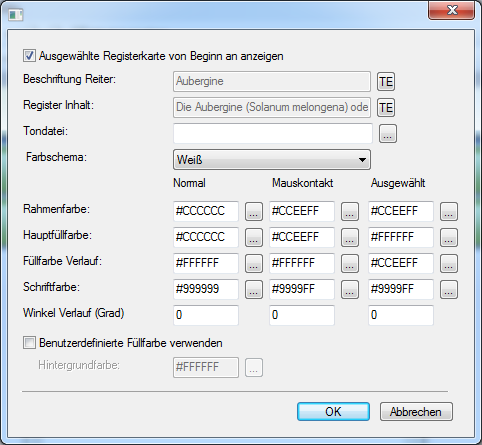Click the Tondatei text field
The image size is (482, 445).
coord(273,133)
